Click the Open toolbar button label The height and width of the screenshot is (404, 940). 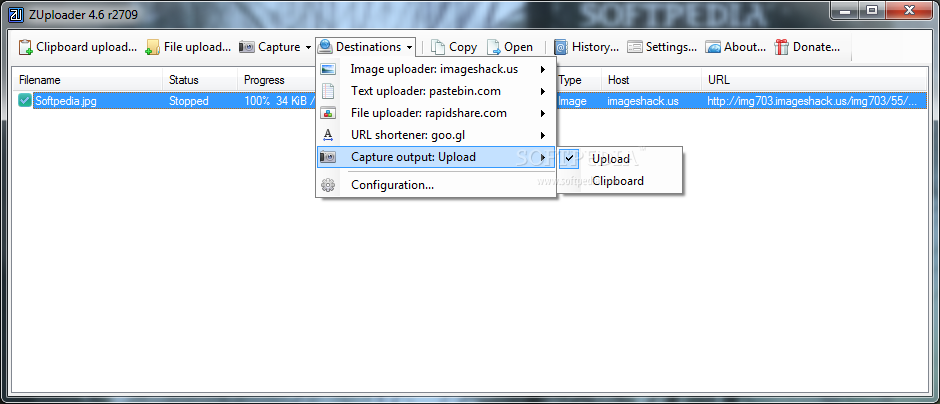coord(518,47)
